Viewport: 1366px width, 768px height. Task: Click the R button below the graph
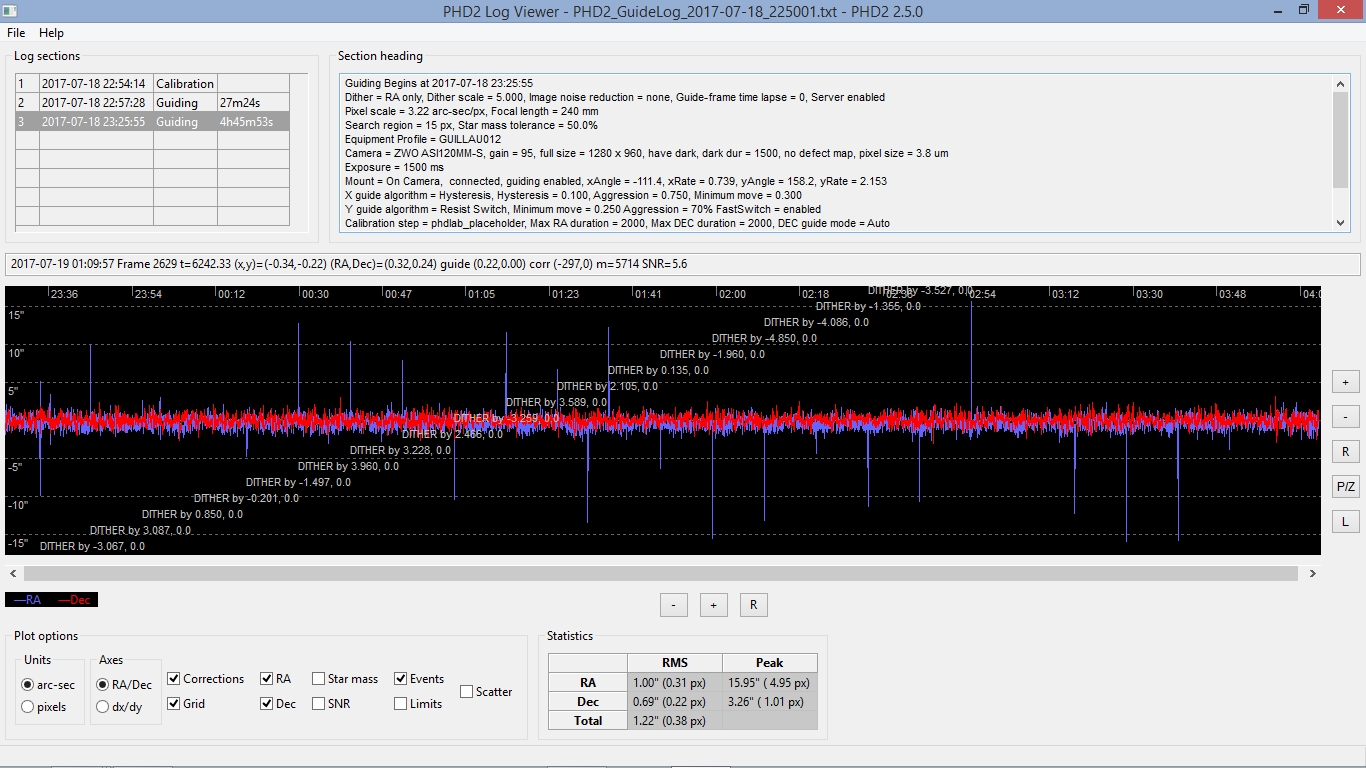[753, 605]
